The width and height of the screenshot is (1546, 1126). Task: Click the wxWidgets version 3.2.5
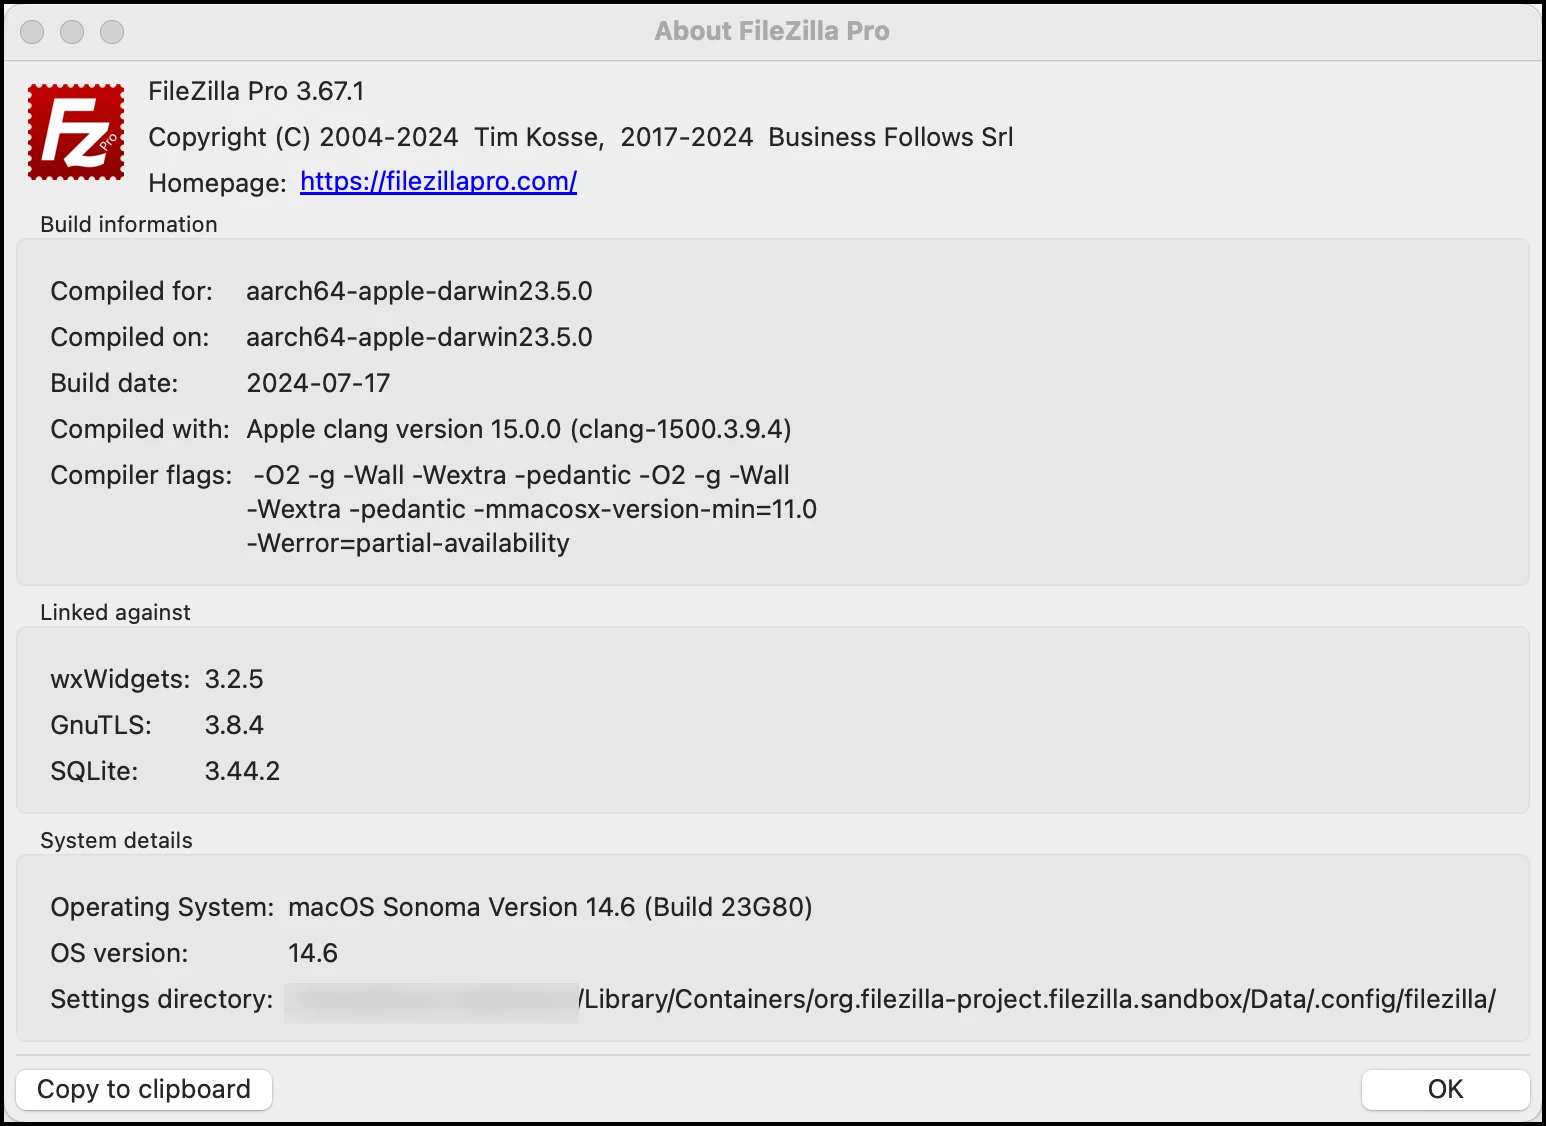[234, 679]
